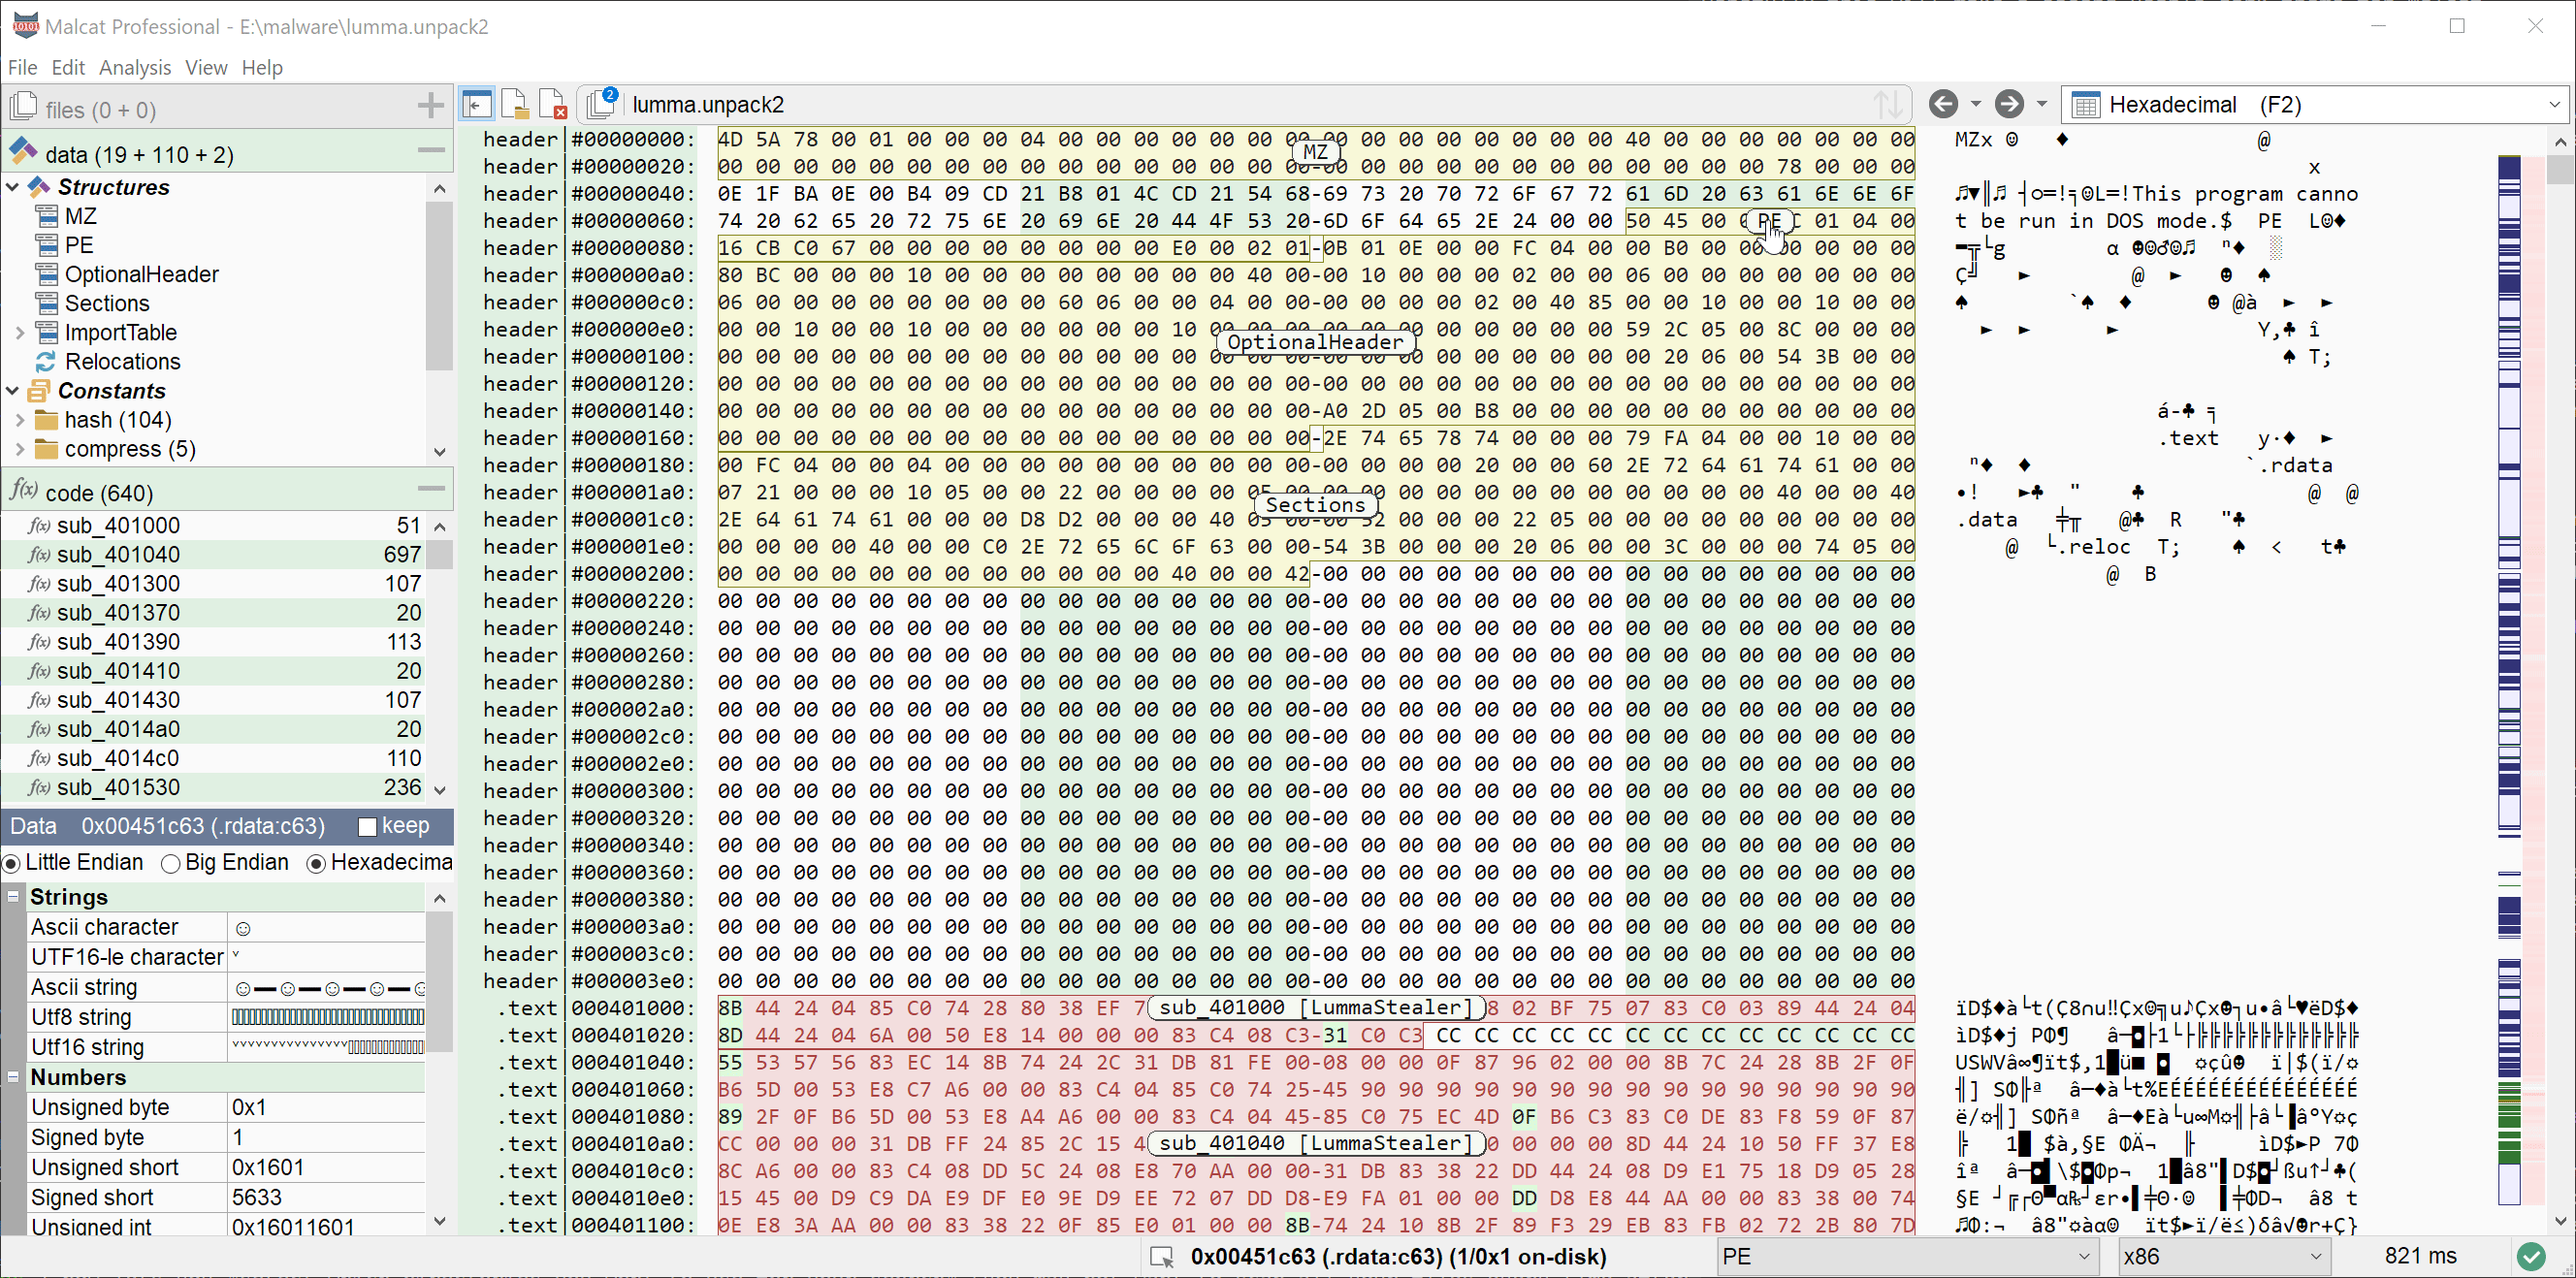Select the MZ structure icon in tree
This screenshot has height=1278, width=2576.
click(47, 216)
